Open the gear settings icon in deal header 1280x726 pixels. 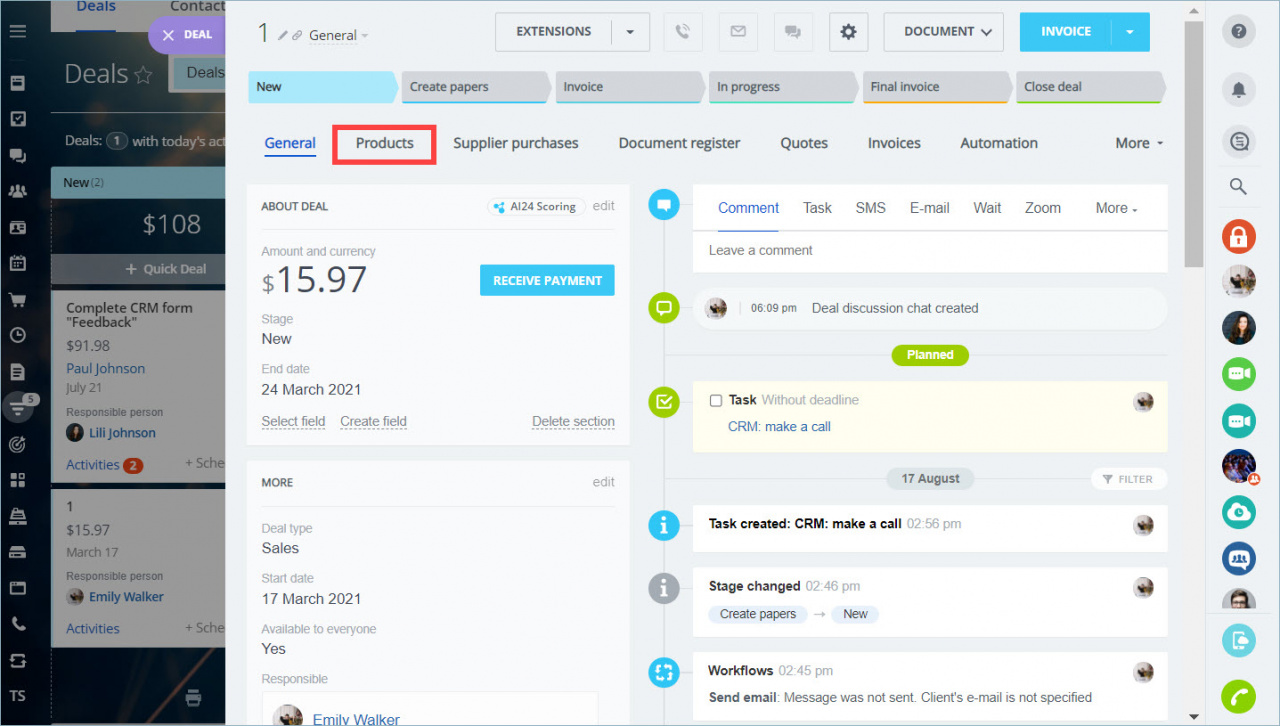(848, 32)
